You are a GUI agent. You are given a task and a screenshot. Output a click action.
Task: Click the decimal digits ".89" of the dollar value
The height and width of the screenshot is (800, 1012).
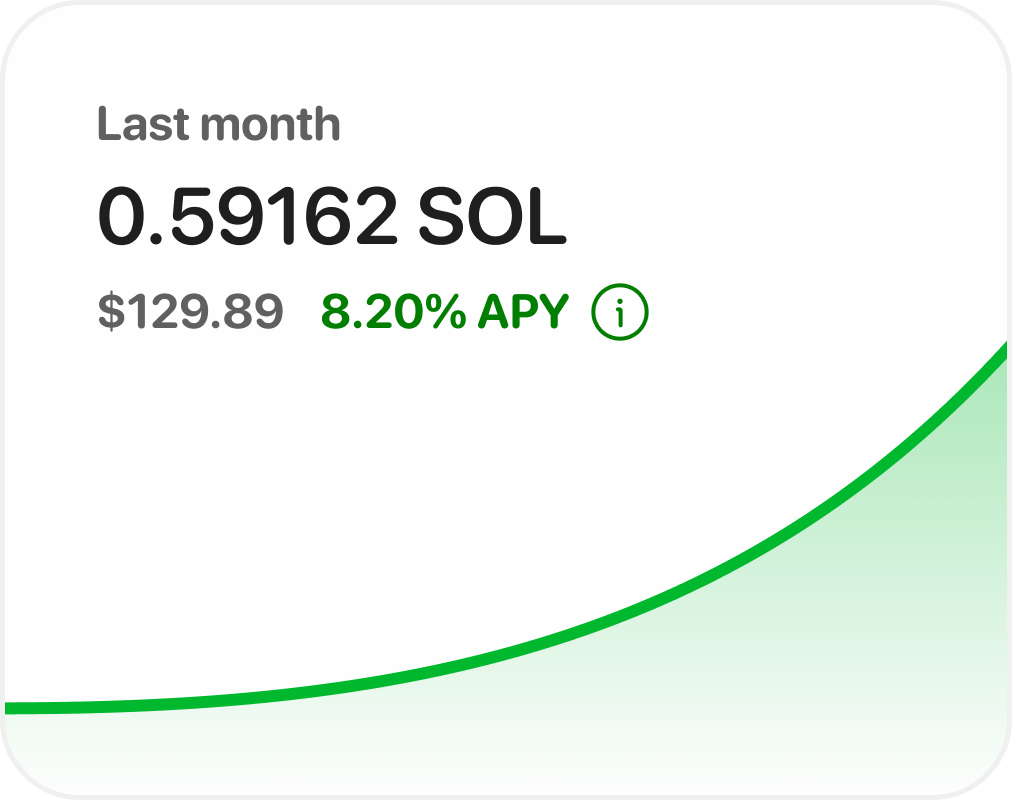pos(256,313)
